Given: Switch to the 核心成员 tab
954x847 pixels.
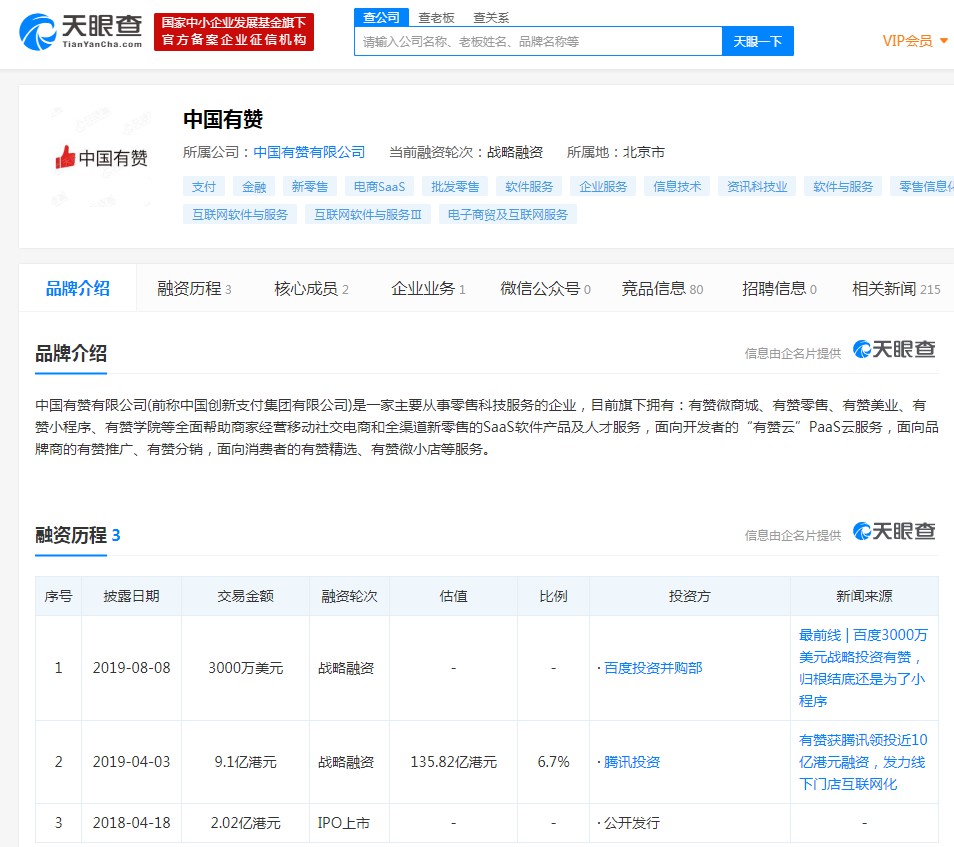Looking at the screenshot, I should coord(312,288).
